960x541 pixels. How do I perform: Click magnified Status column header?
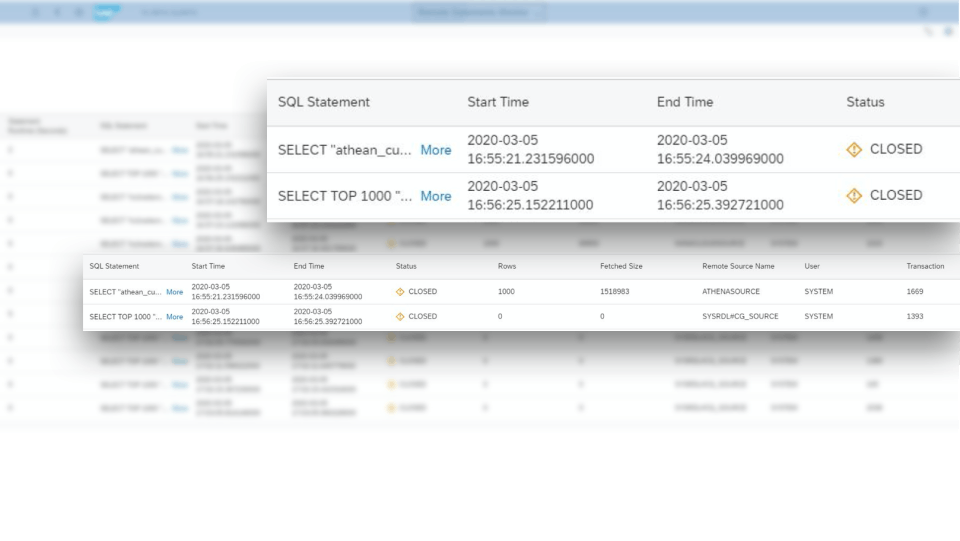tap(865, 102)
